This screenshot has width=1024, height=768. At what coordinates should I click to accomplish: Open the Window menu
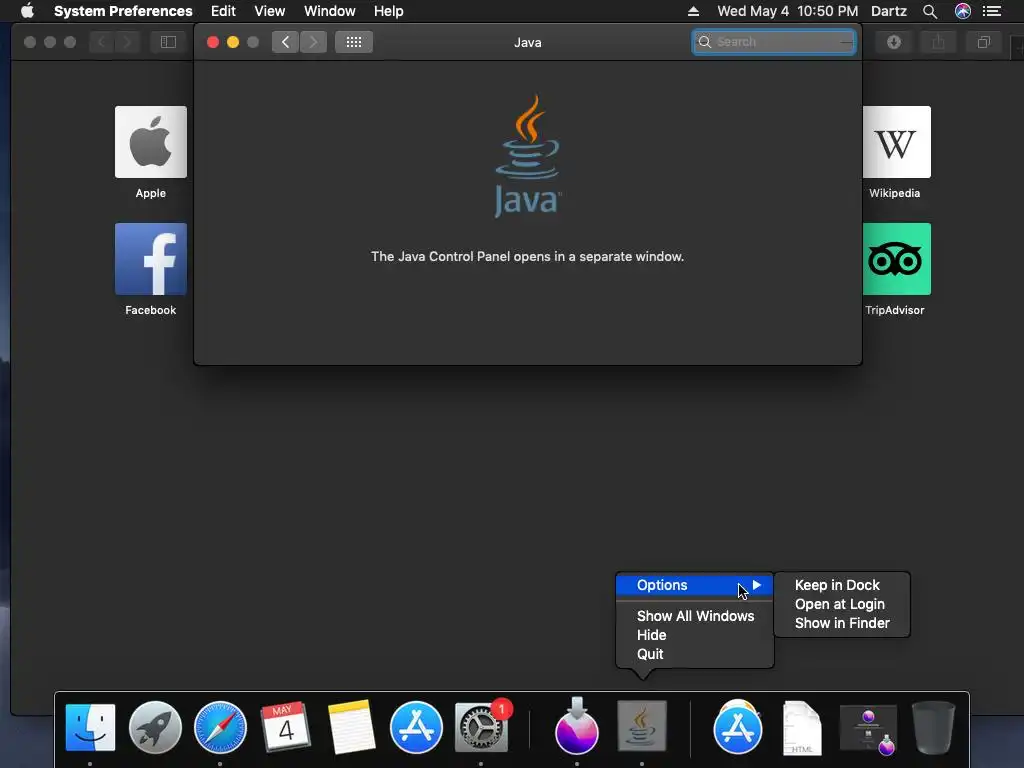pos(330,11)
